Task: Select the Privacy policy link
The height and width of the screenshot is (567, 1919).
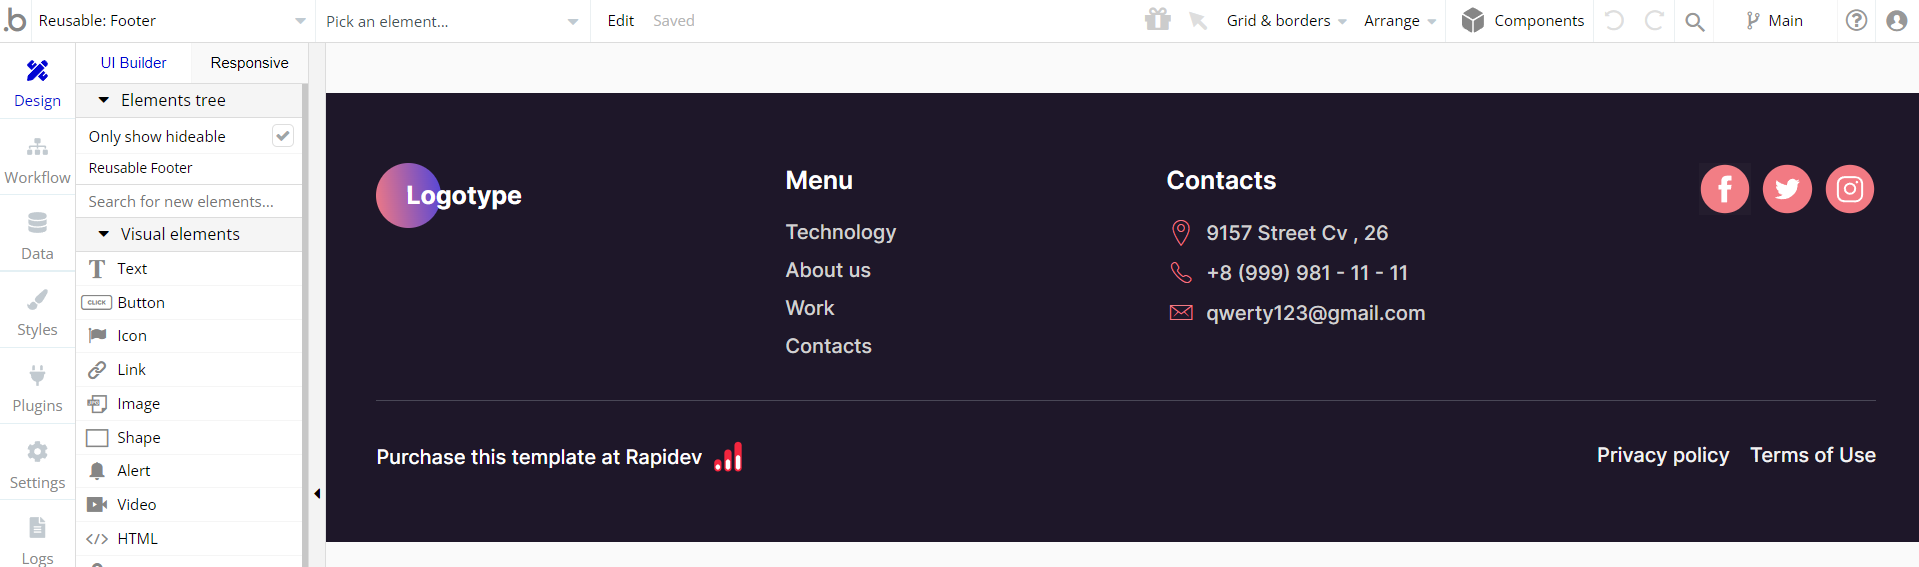Action: pyautogui.click(x=1662, y=455)
